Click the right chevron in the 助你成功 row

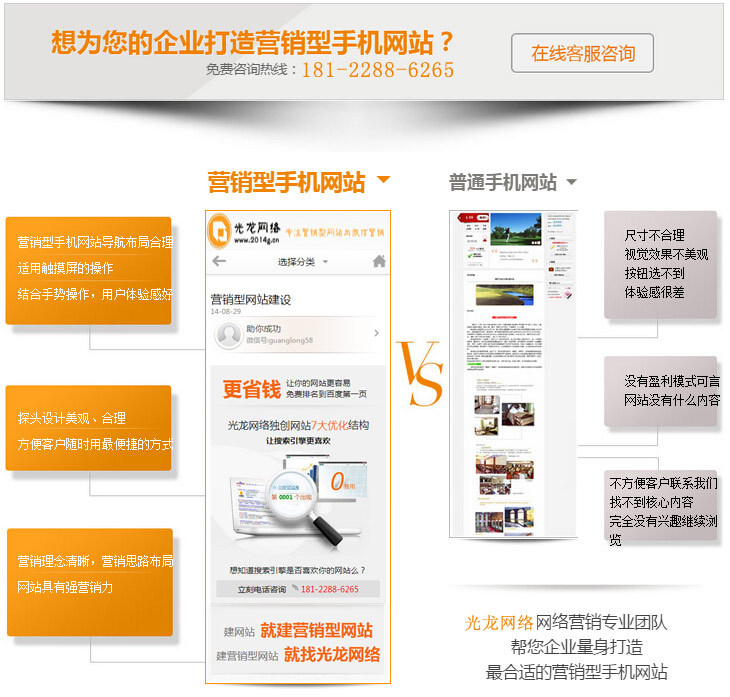point(376,334)
